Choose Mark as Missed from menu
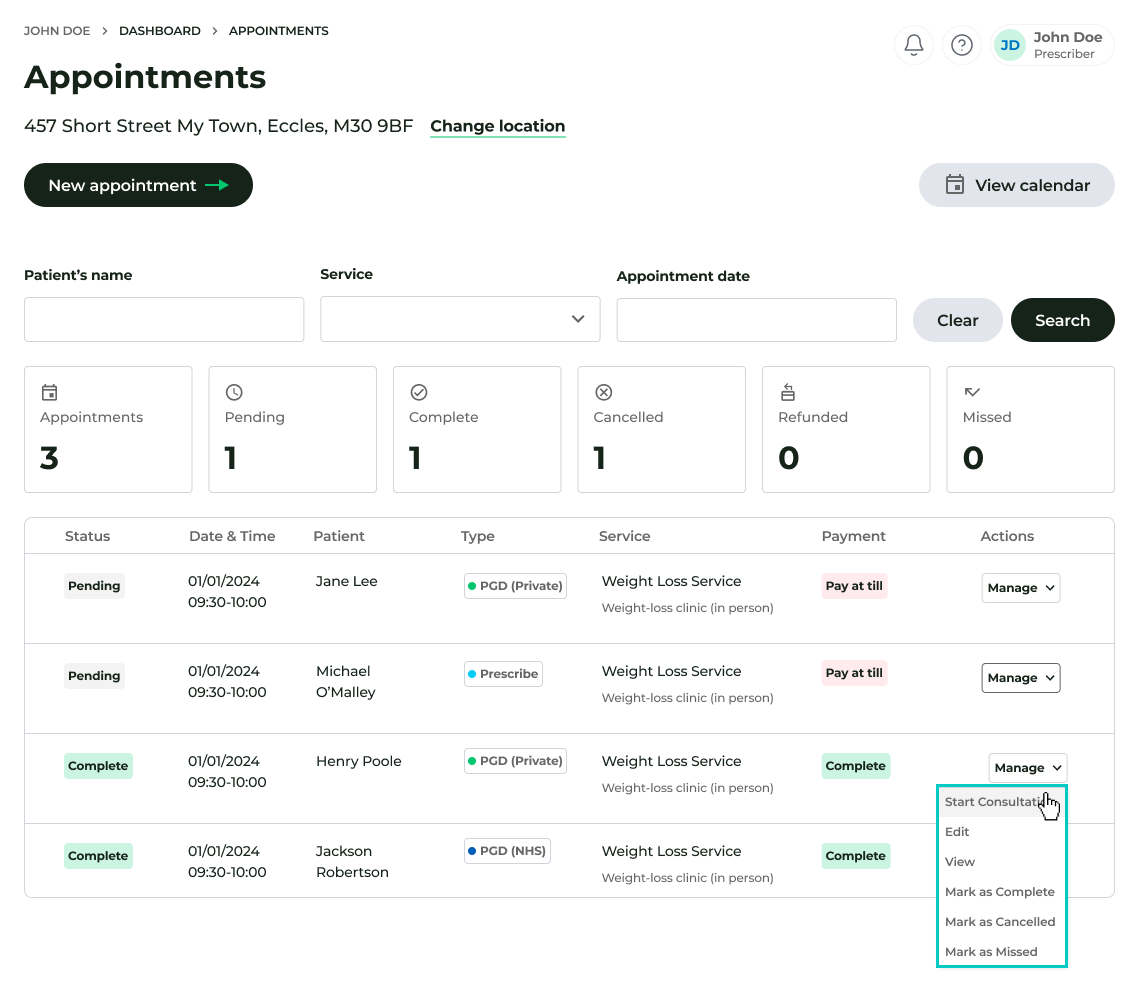This screenshot has height=994, width=1144. (991, 952)
